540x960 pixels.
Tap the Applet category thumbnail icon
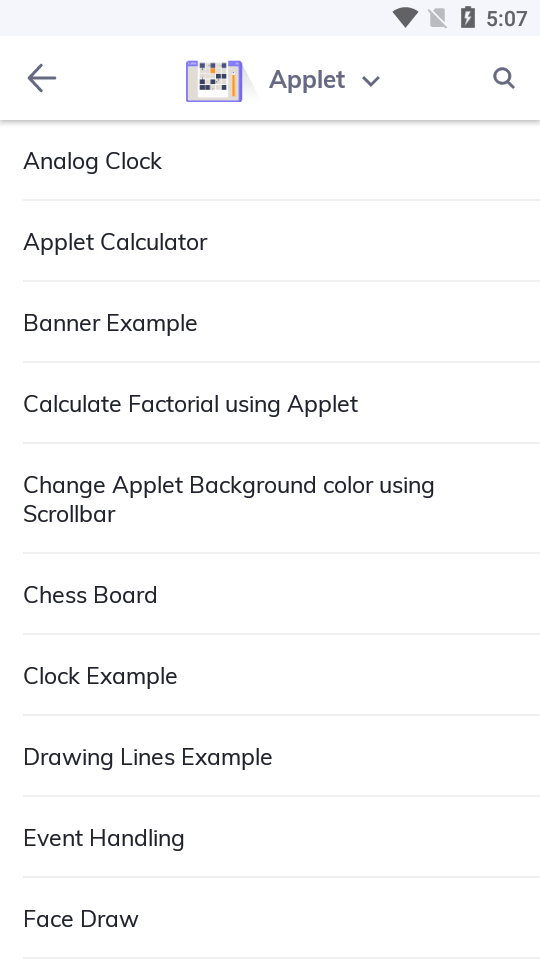point(214,80)
